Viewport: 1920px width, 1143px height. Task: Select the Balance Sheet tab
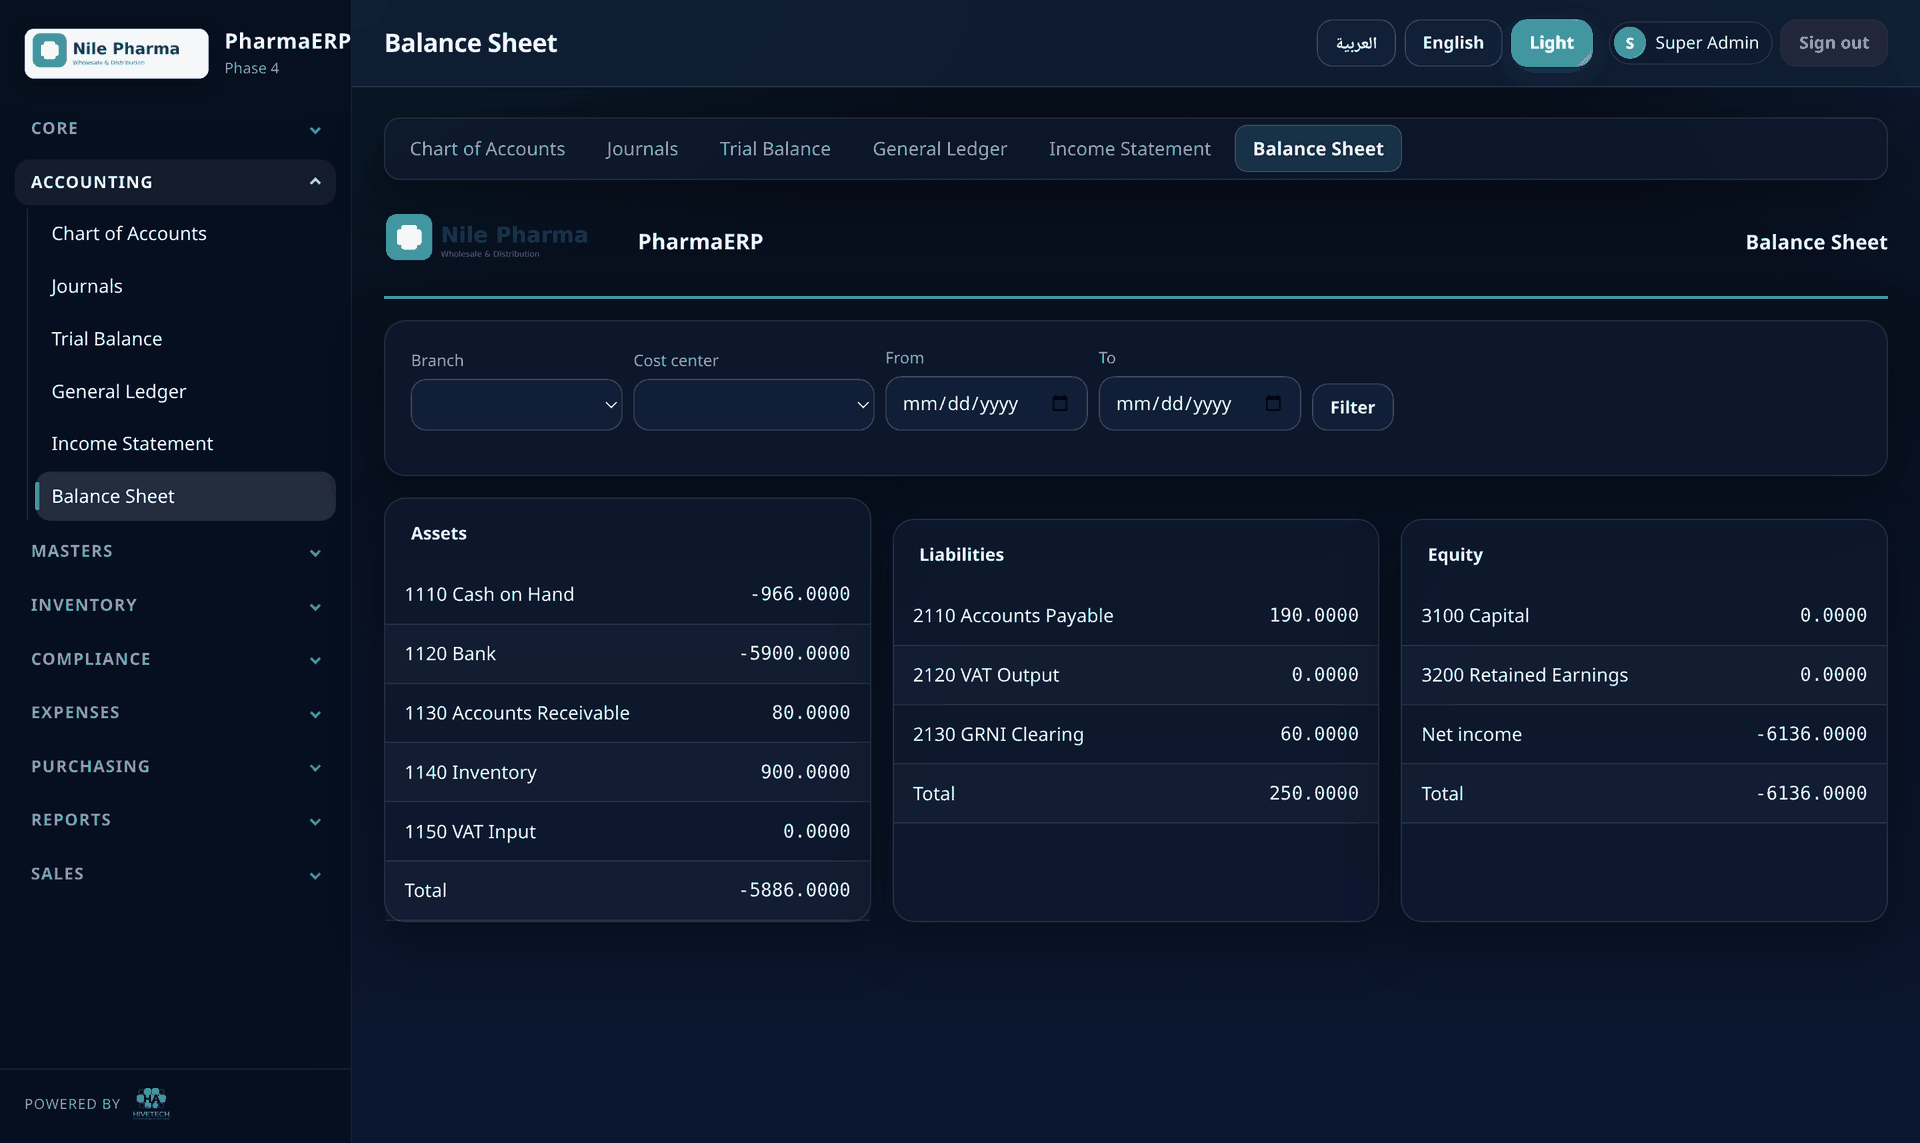tap(1318, 148)
